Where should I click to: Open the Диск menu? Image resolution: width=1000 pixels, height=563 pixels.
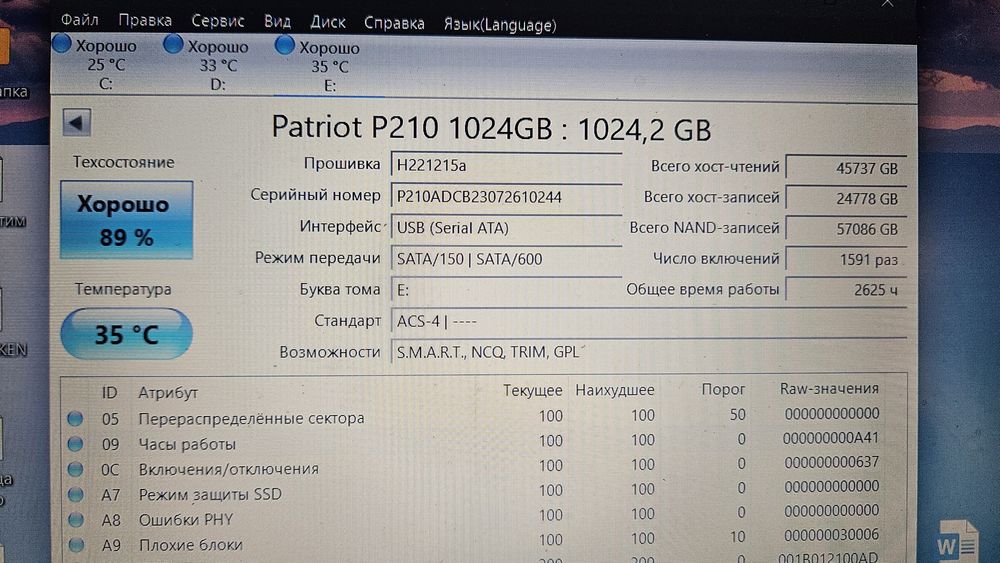coord(327,22)
